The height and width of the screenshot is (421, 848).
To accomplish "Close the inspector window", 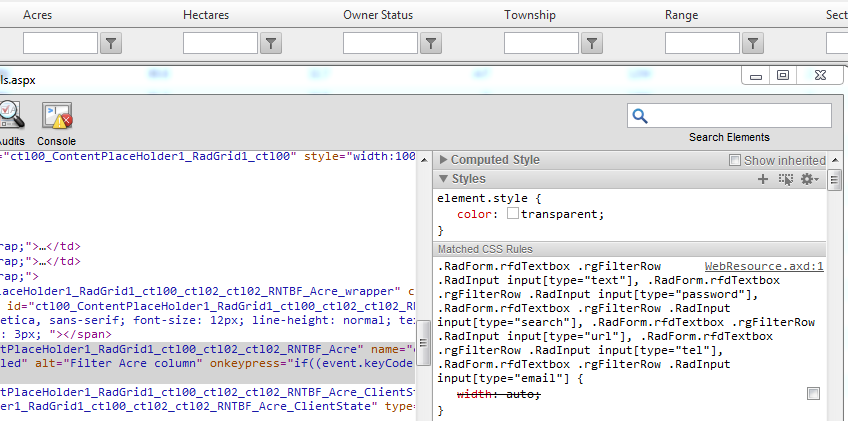I will tap(820, 76).
